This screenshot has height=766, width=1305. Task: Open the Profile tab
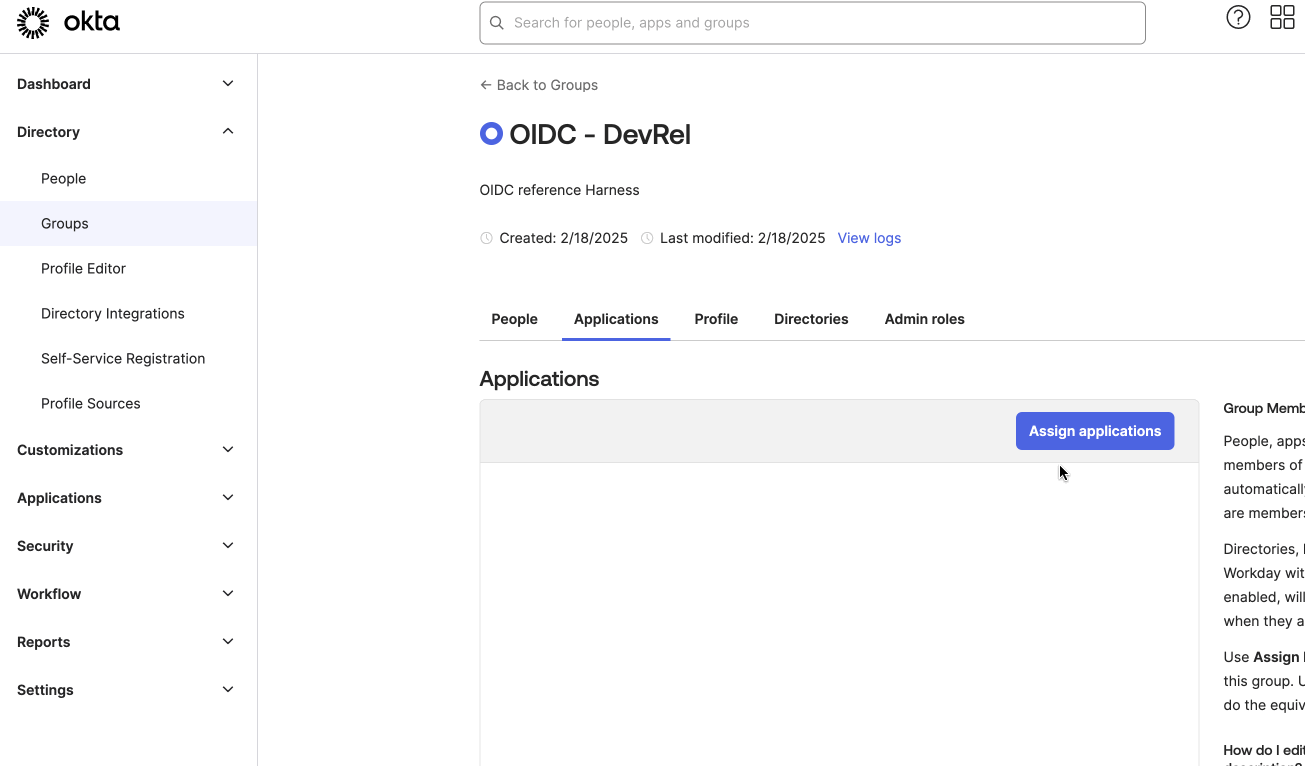716,319
